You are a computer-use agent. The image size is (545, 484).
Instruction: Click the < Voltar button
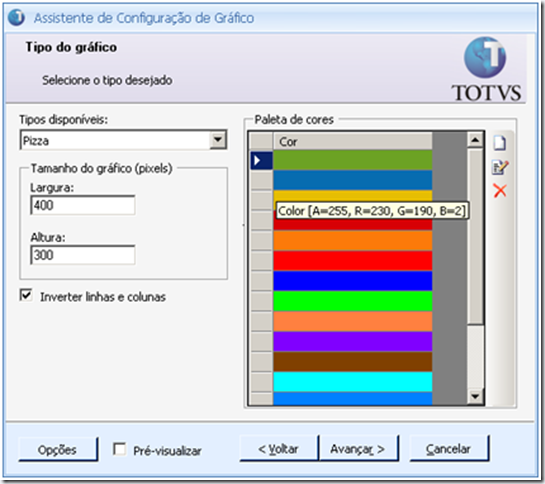pos(279,449)
